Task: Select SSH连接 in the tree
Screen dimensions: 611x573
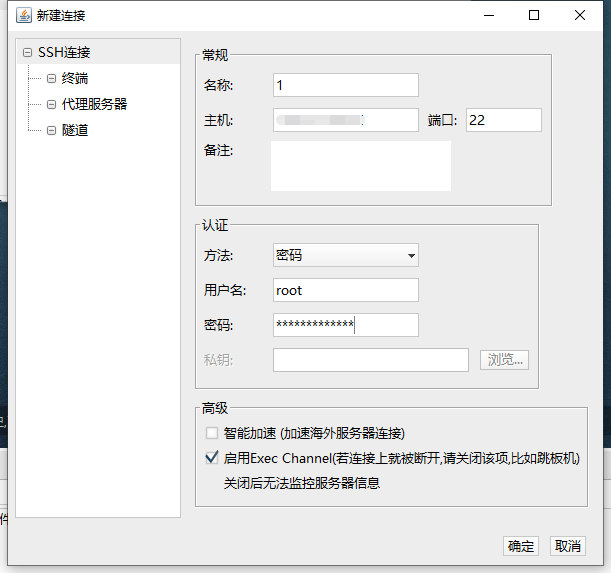Action: point(64,52)
